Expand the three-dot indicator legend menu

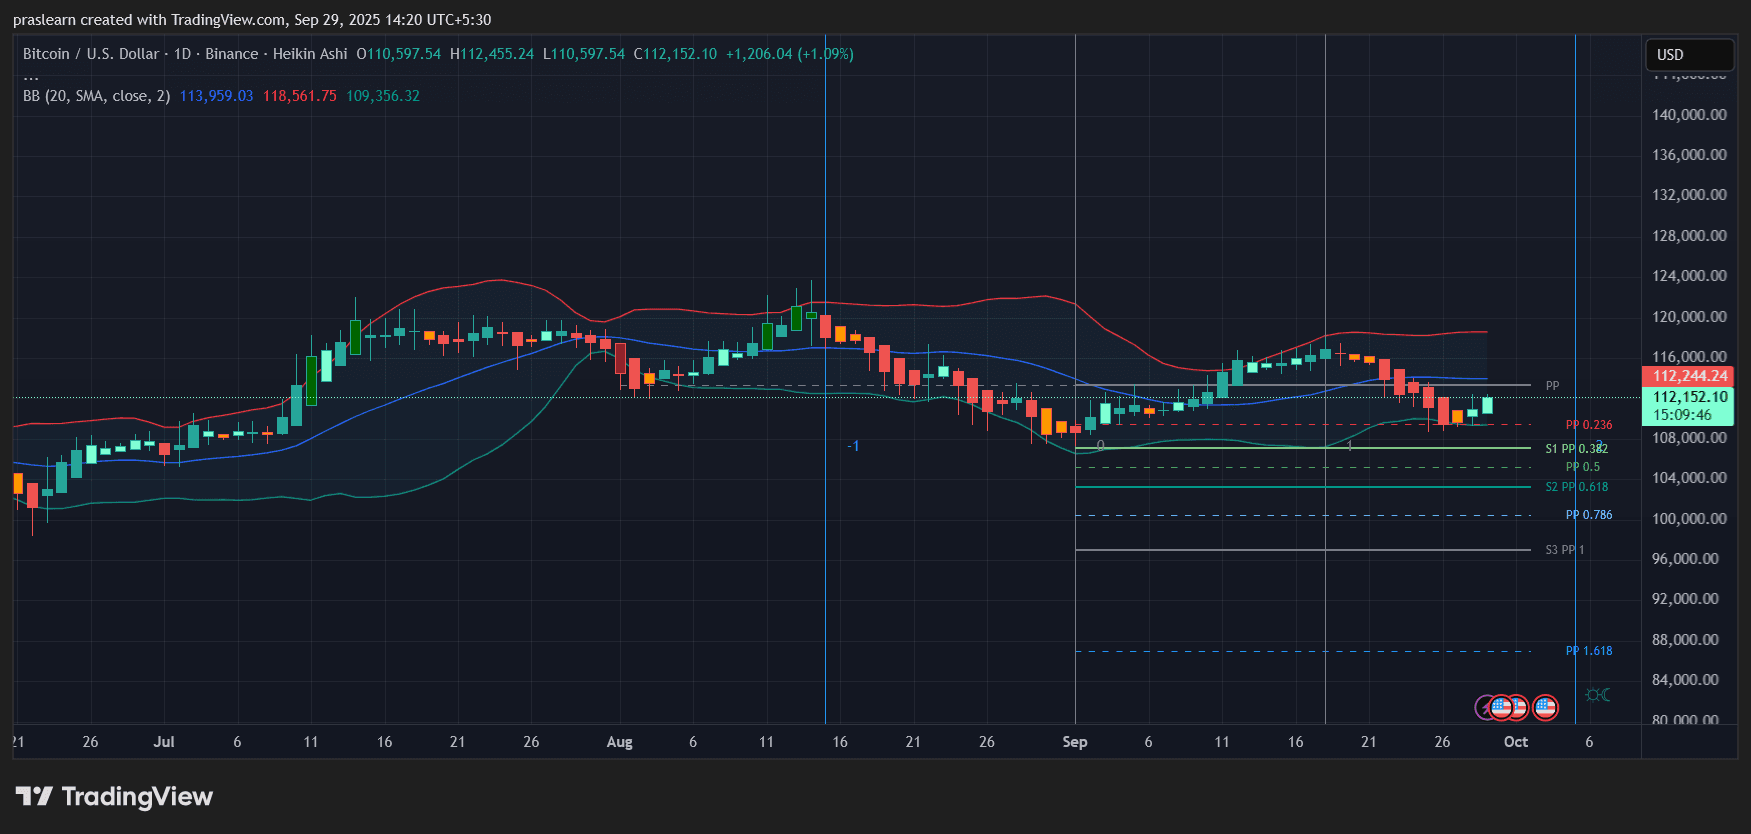tap(31, 76)
